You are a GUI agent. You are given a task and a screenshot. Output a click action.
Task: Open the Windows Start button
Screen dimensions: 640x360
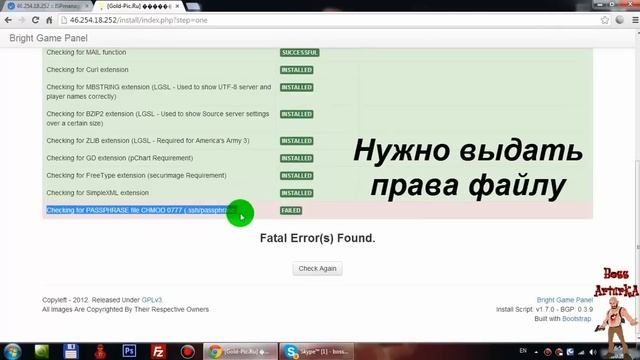click(12, 351)
